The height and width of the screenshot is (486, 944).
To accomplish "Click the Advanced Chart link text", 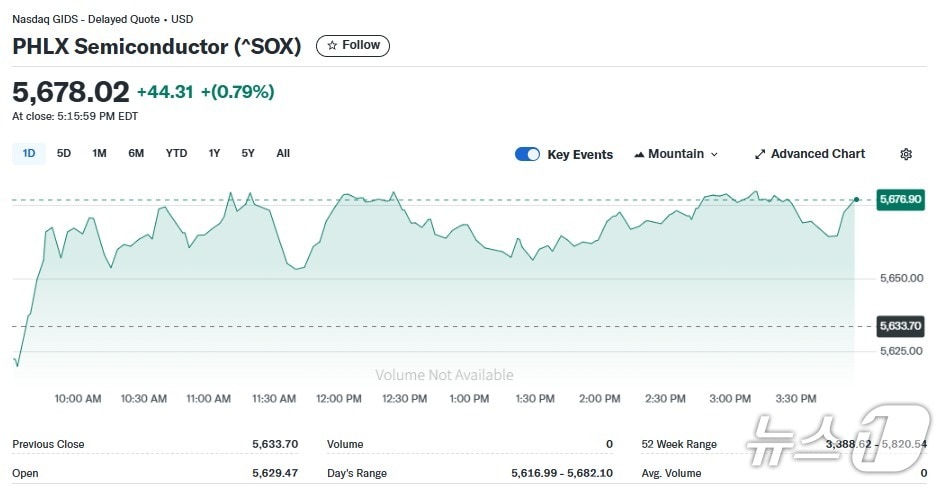I will tap(817, 154).
